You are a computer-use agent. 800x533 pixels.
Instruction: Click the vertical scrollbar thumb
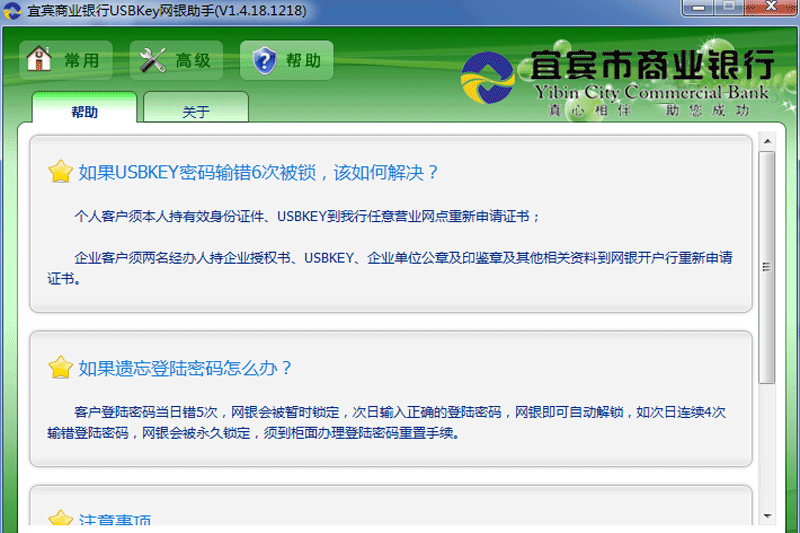point(767,267)
